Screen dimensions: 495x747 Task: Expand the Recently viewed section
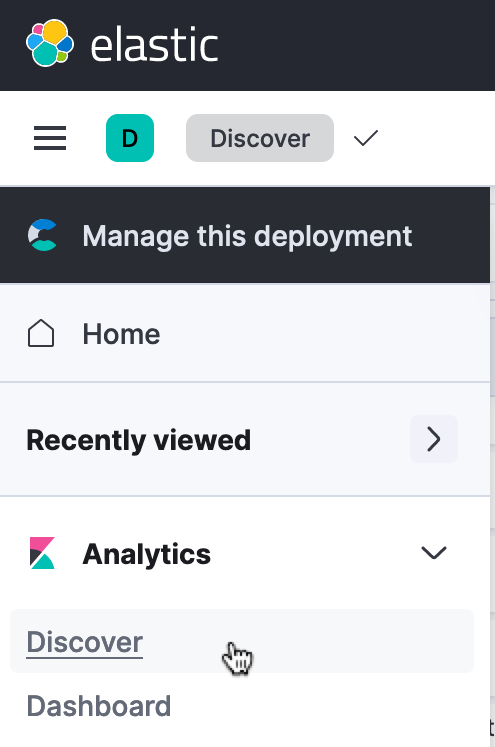click(434, 439)
